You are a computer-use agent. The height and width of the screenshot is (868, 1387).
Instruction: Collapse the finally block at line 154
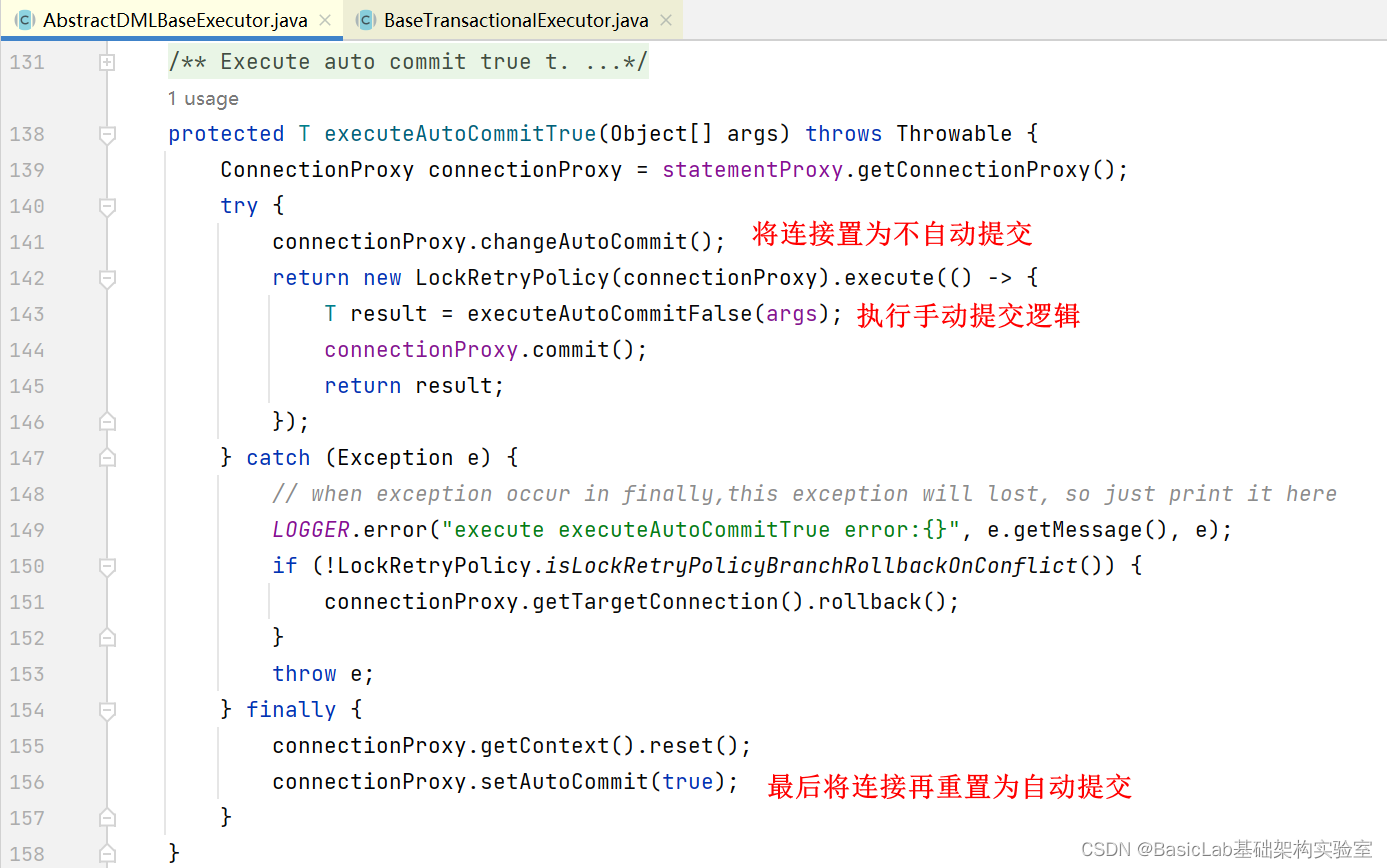[107, 710]
